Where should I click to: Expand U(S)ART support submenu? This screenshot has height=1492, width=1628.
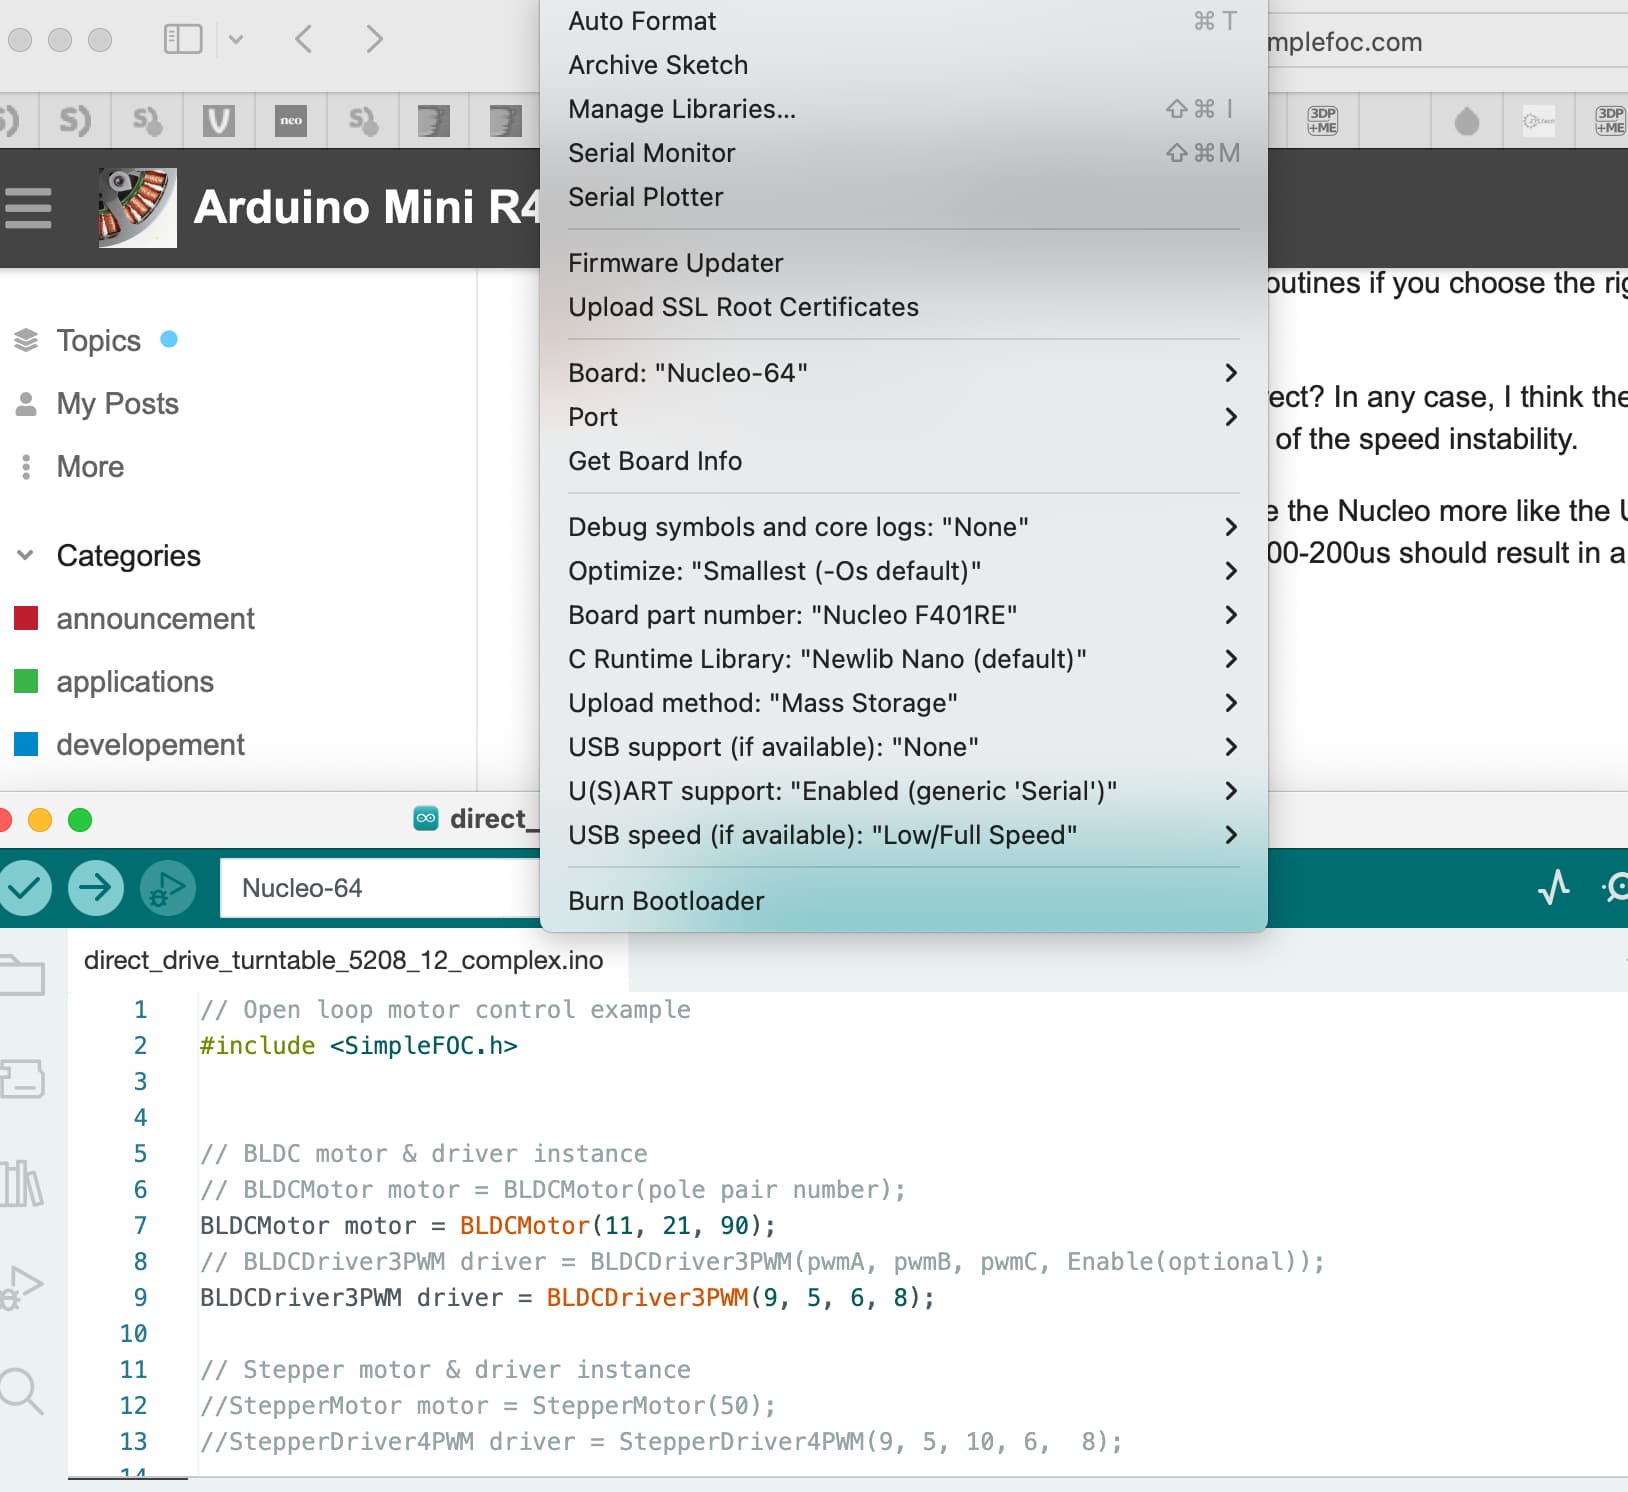903,791
